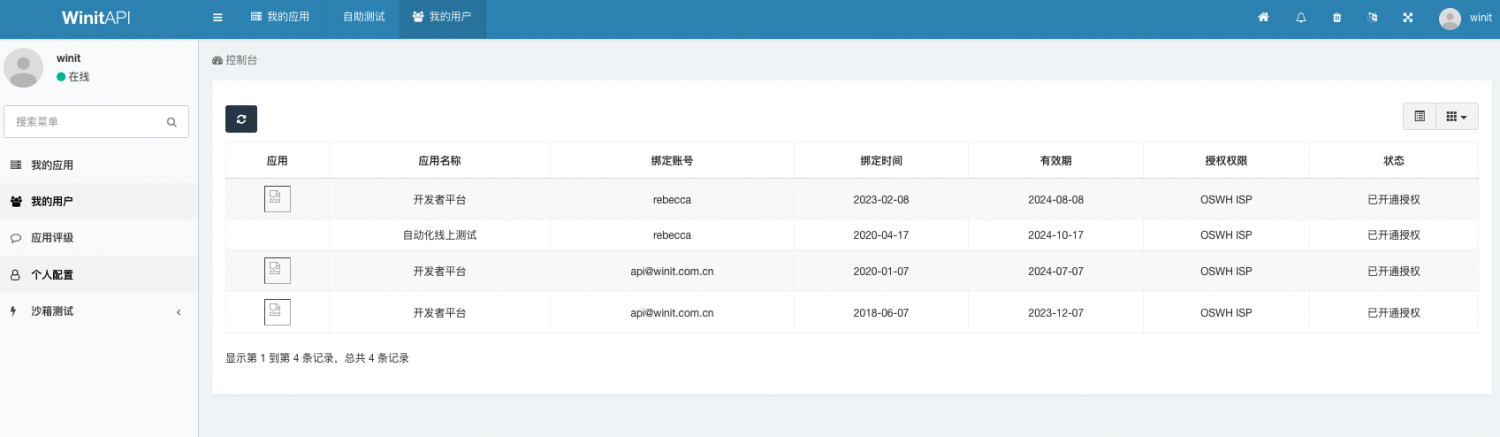
Task: Go to home via house icon
Action: click(1263, 18)
